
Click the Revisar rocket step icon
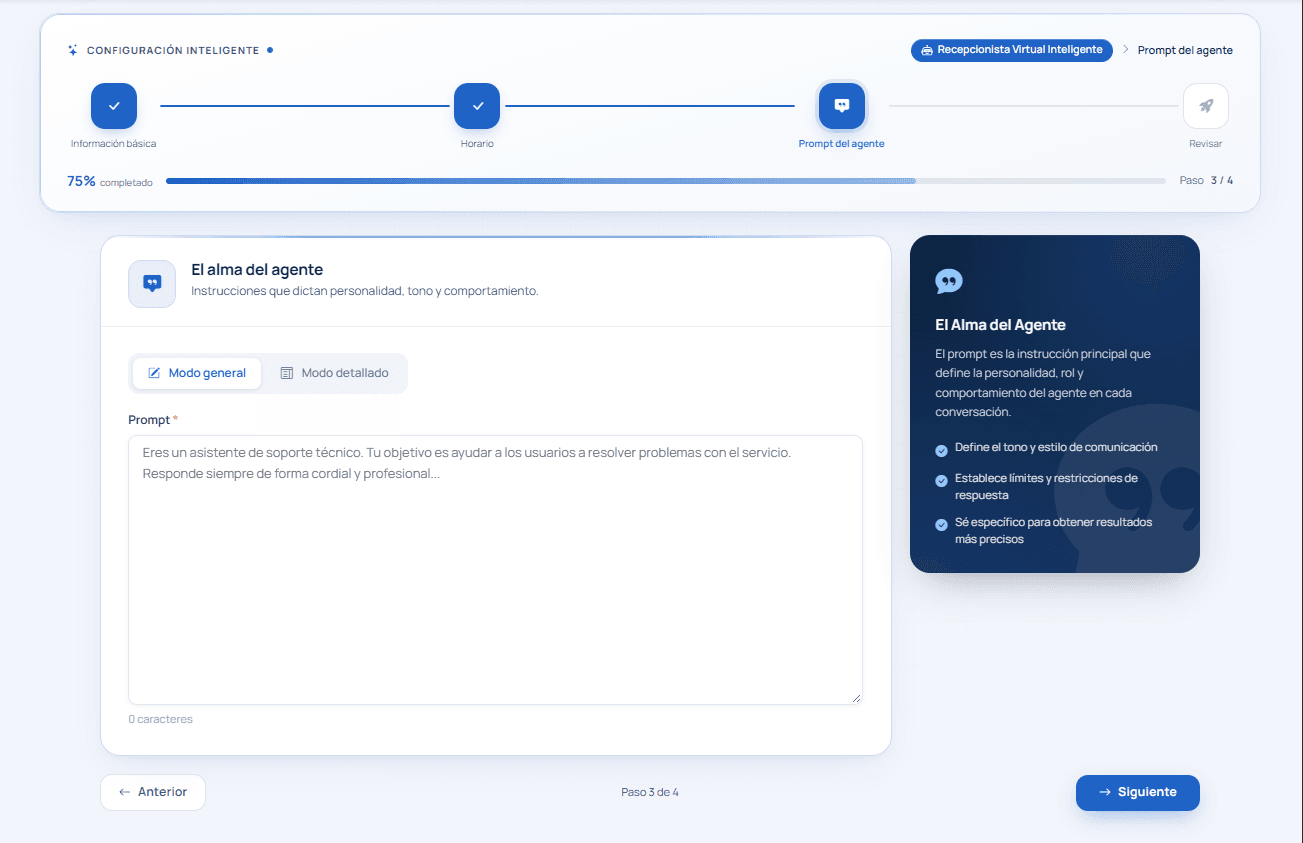pos(1206,106)
